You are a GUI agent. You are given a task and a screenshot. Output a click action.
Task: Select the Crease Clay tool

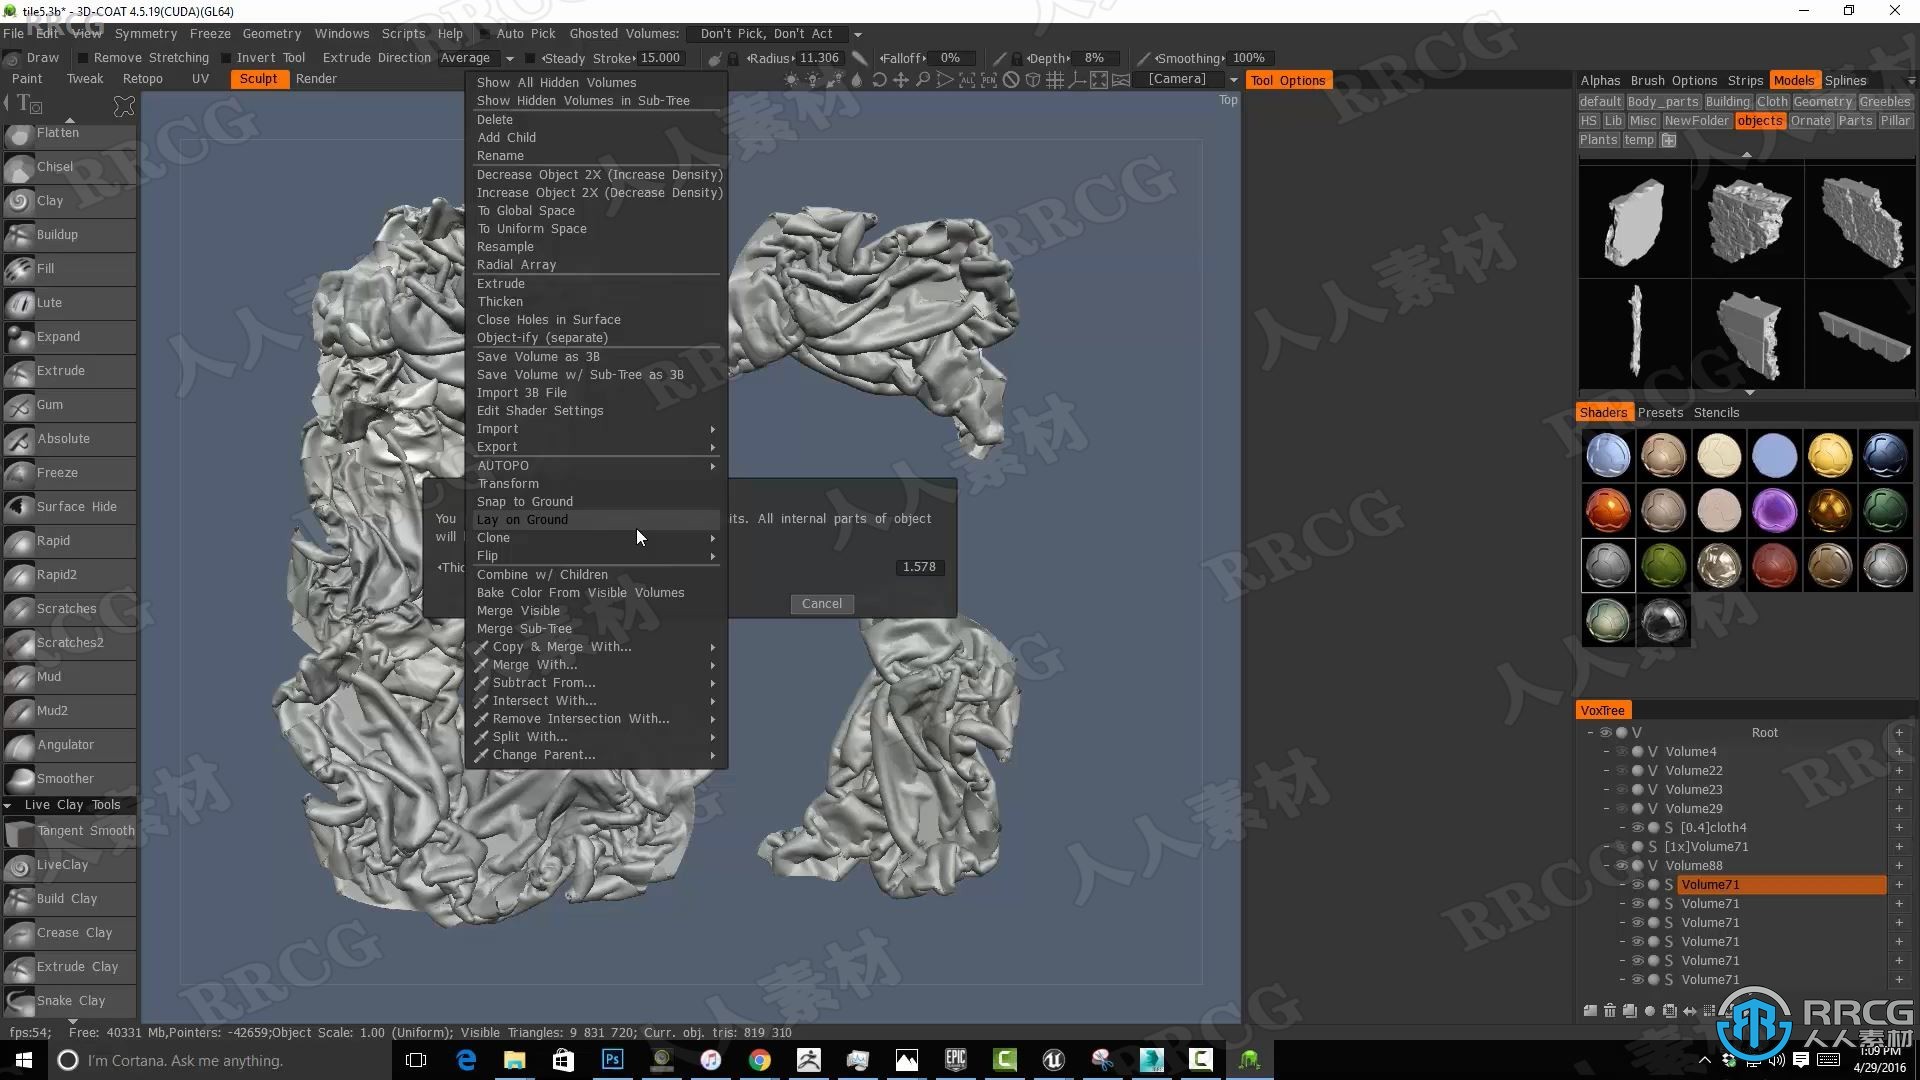point(73,932)
